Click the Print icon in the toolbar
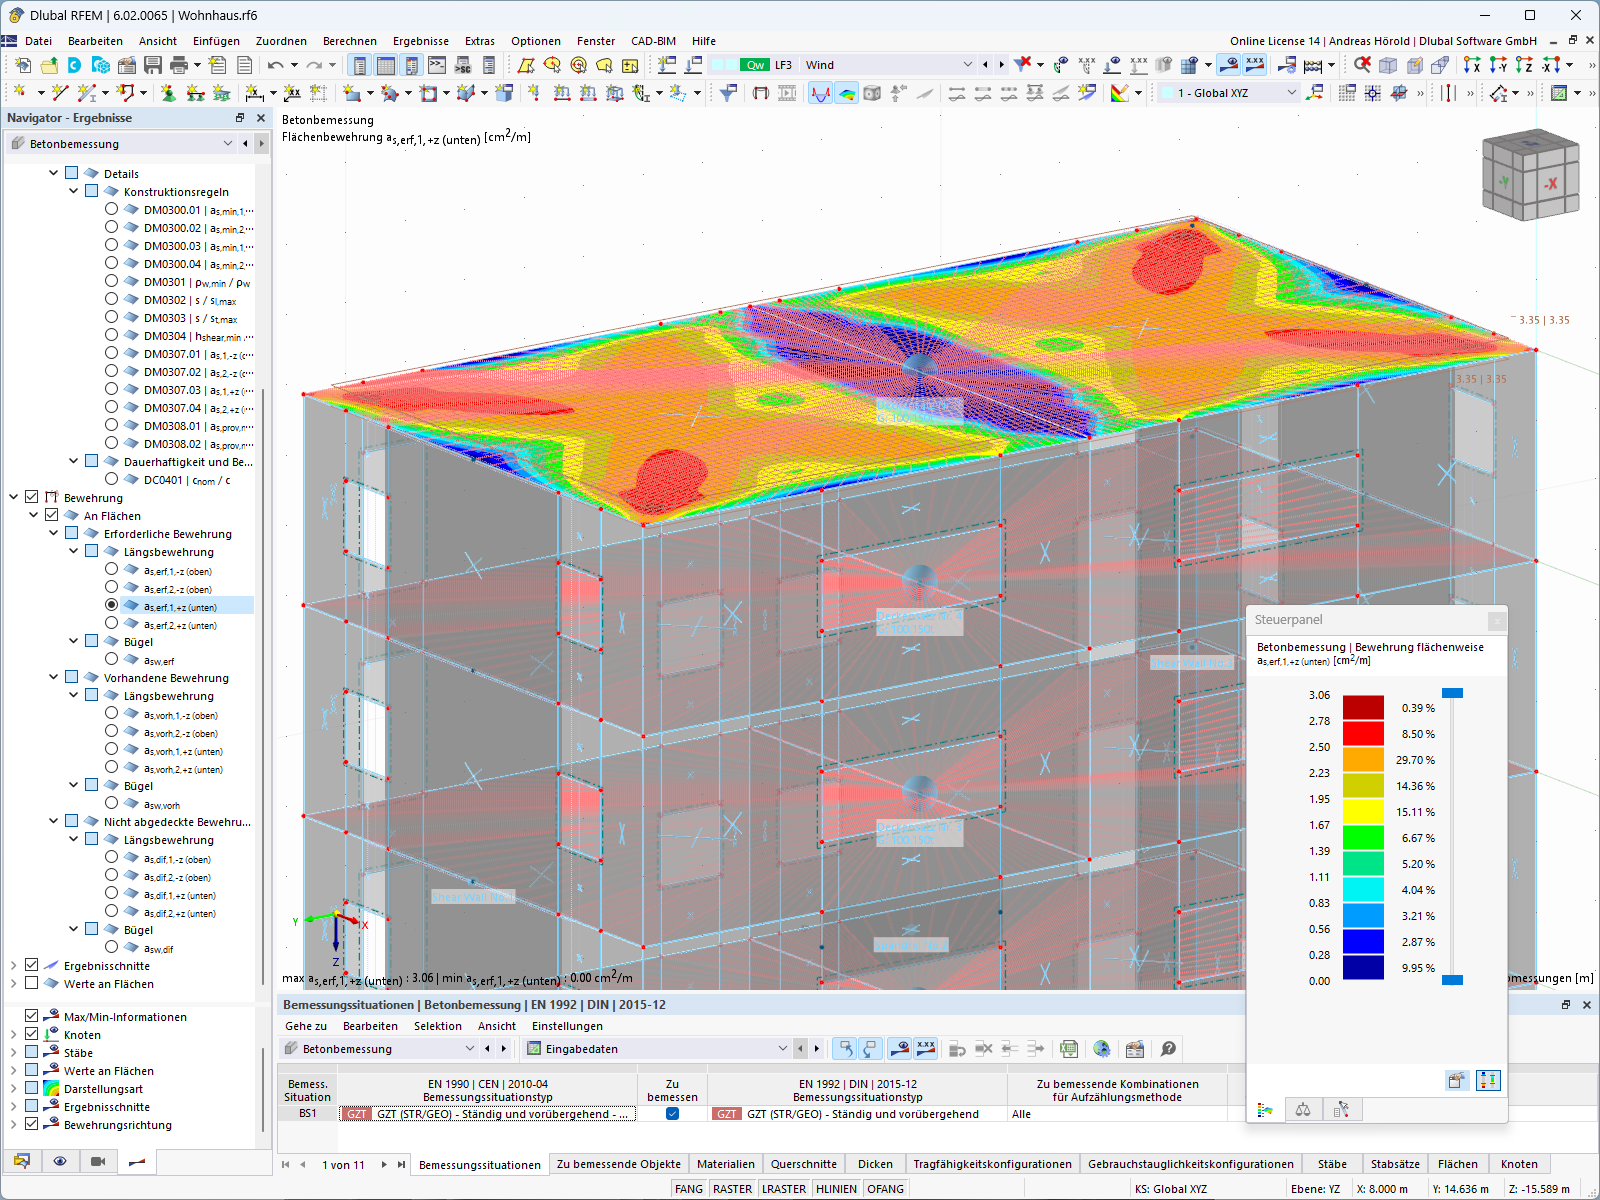 [179, 65]
